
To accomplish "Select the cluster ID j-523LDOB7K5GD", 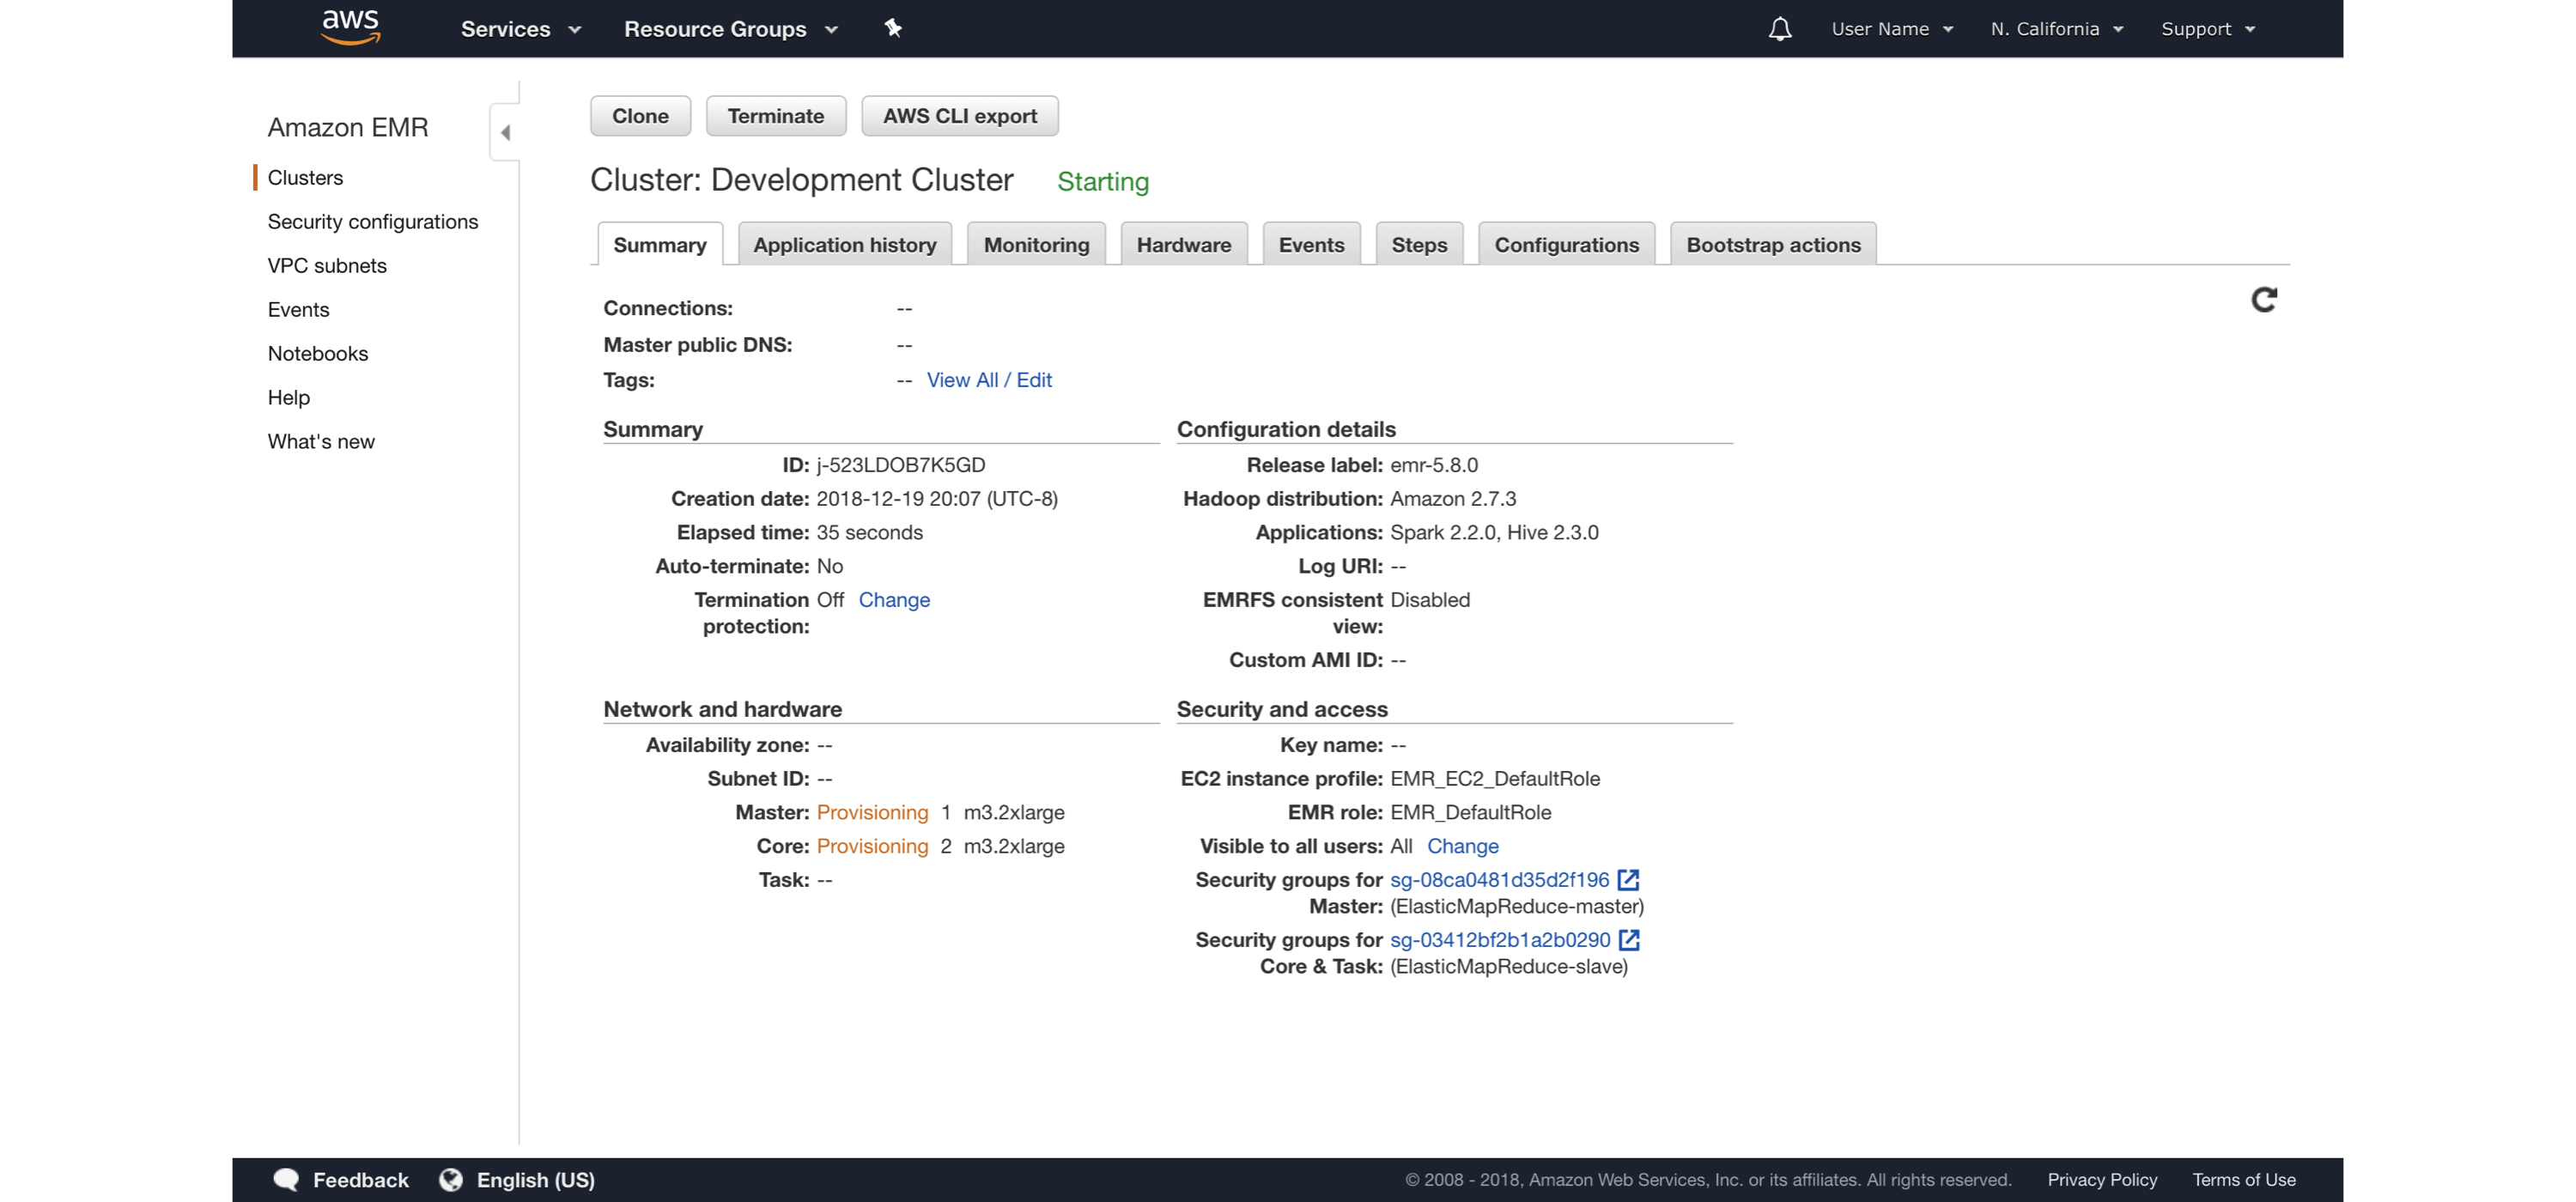I will 901,465.
